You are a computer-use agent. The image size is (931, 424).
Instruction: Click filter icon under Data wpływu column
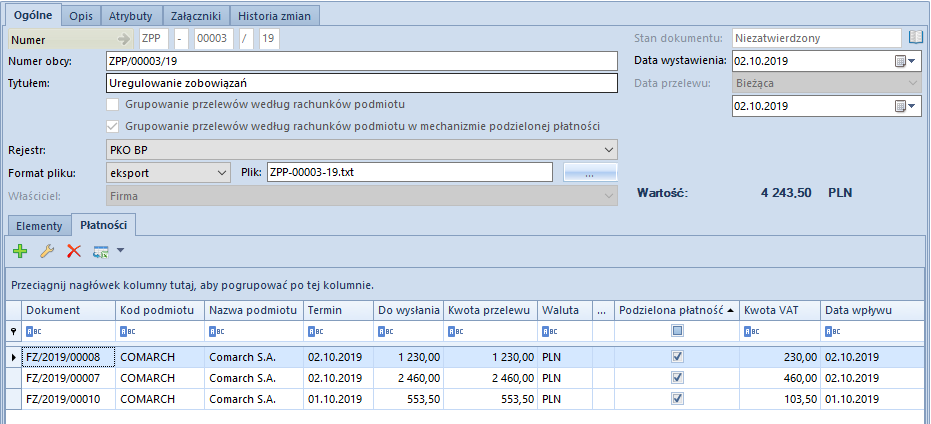[x=832, y=332]
